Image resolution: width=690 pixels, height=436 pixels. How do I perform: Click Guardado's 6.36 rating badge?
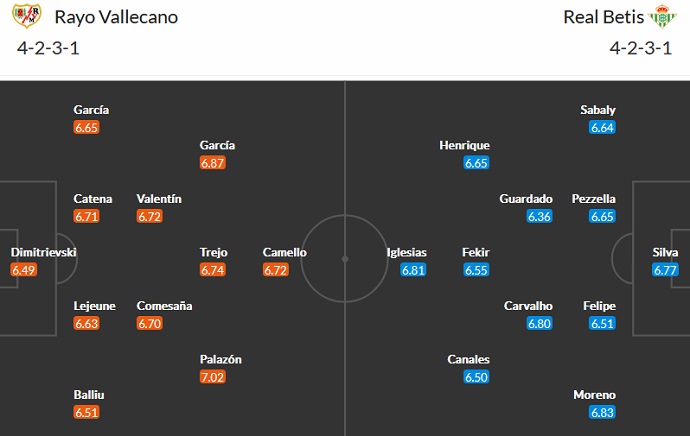point(539,216)
